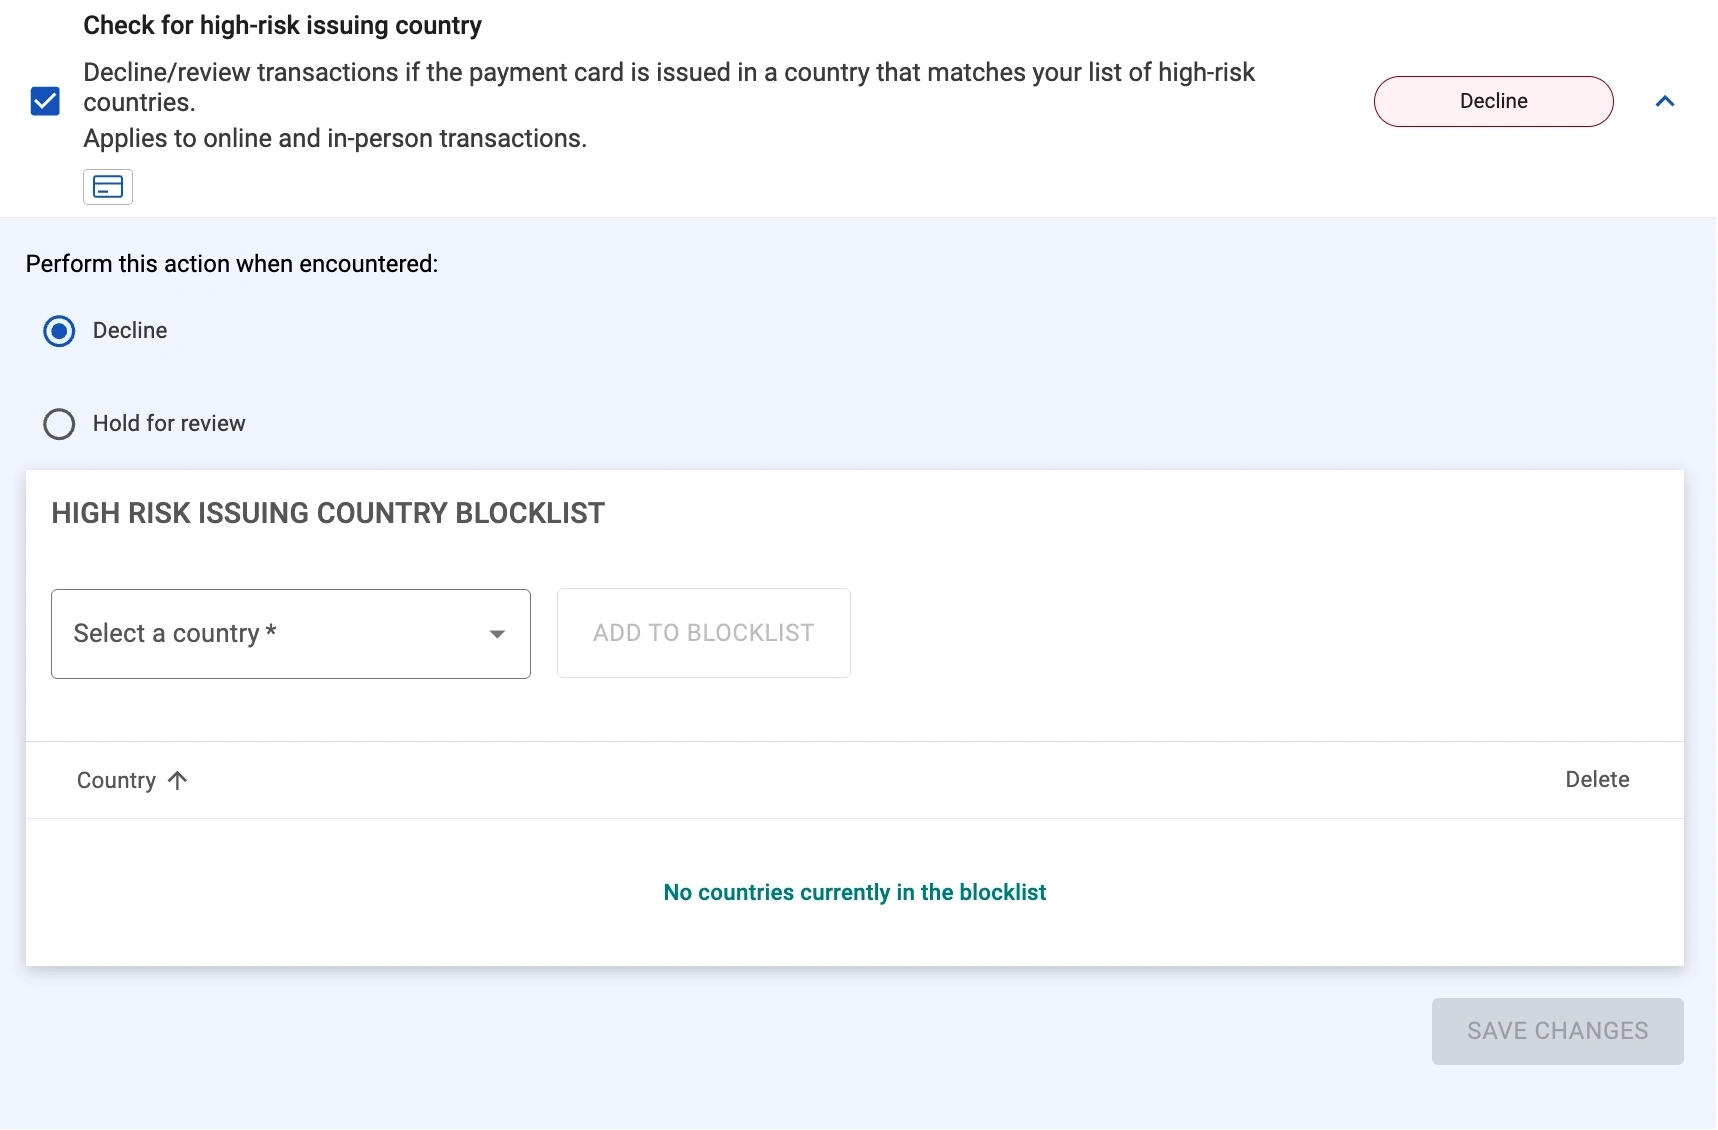Click the payment card icon under the rule description

pyautogui.click(x=108, y=187)
